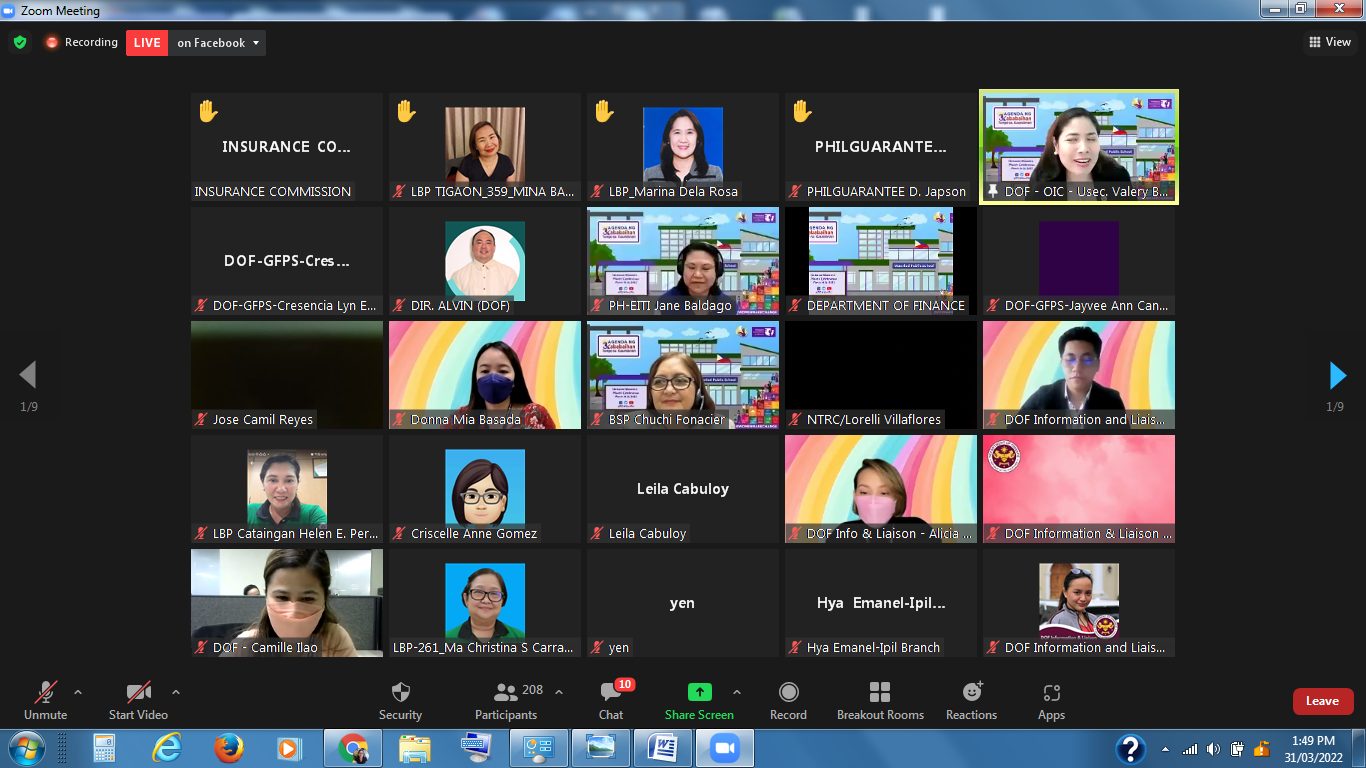Toggle Start Video camera icon
The width and height of the screenshot is (1366, 768).
point(138,692)
